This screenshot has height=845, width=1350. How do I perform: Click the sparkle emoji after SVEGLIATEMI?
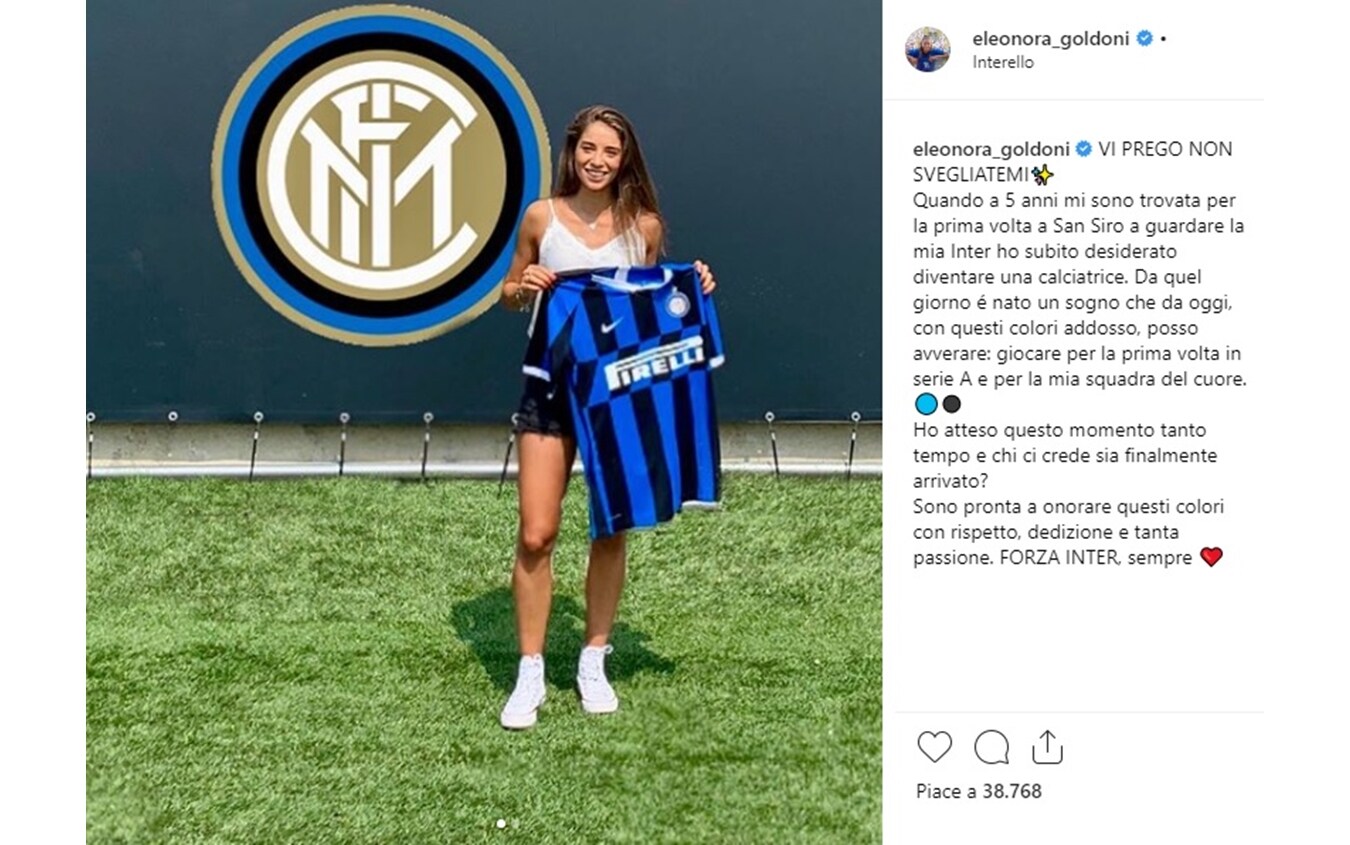[1043, 176]
